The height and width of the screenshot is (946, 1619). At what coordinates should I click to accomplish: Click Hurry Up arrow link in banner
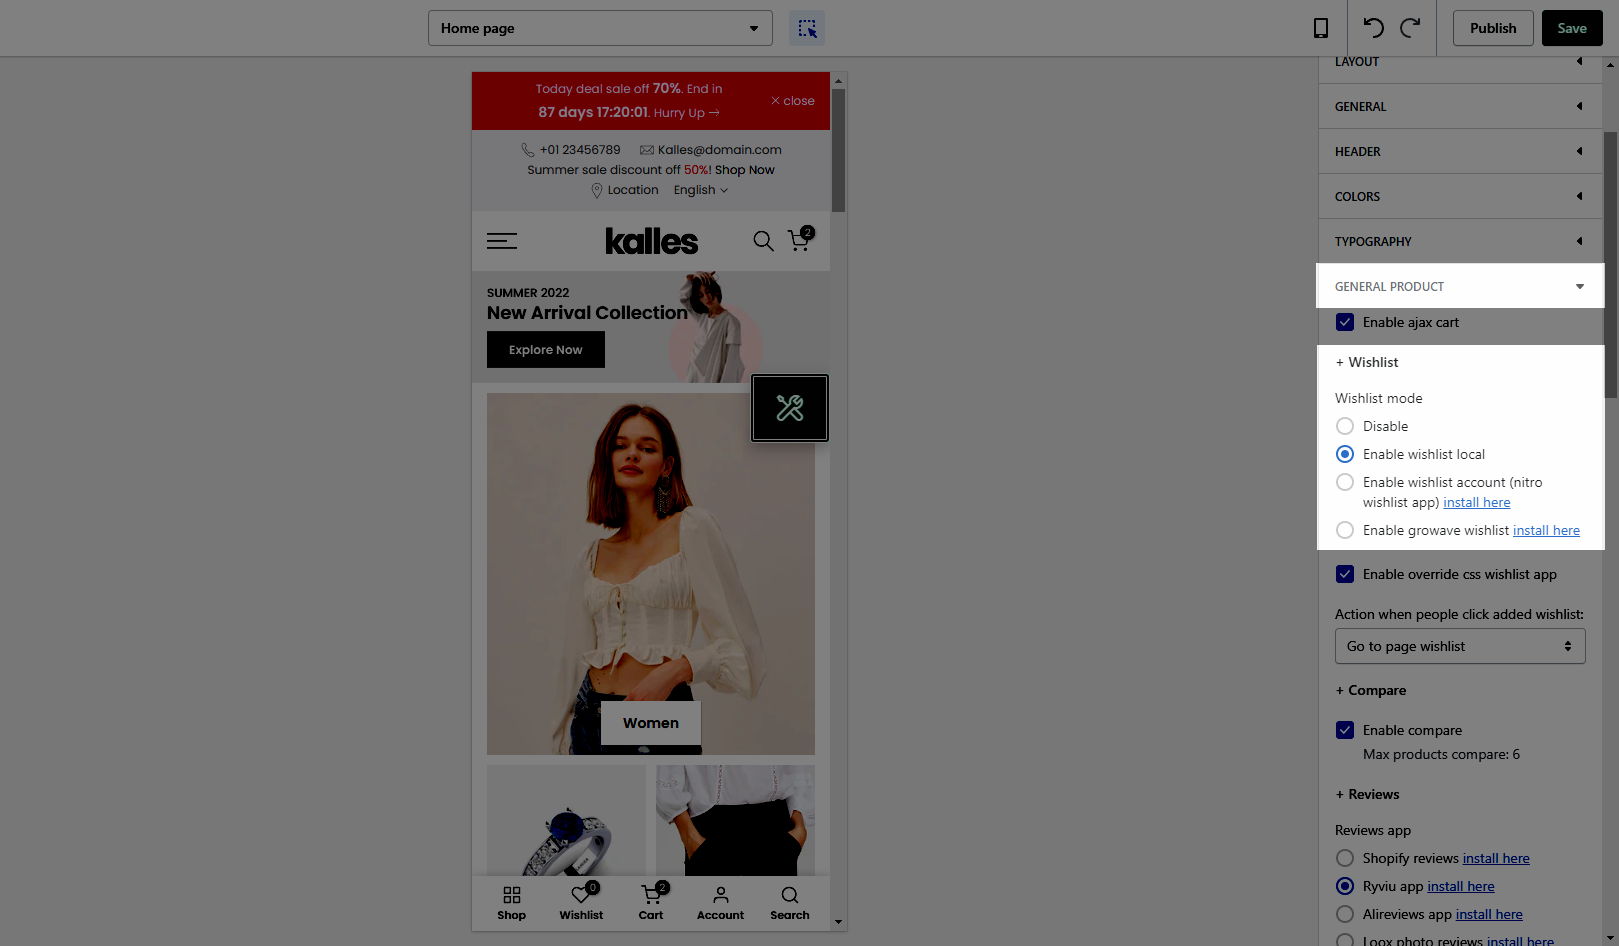click(x=687, y=113)
